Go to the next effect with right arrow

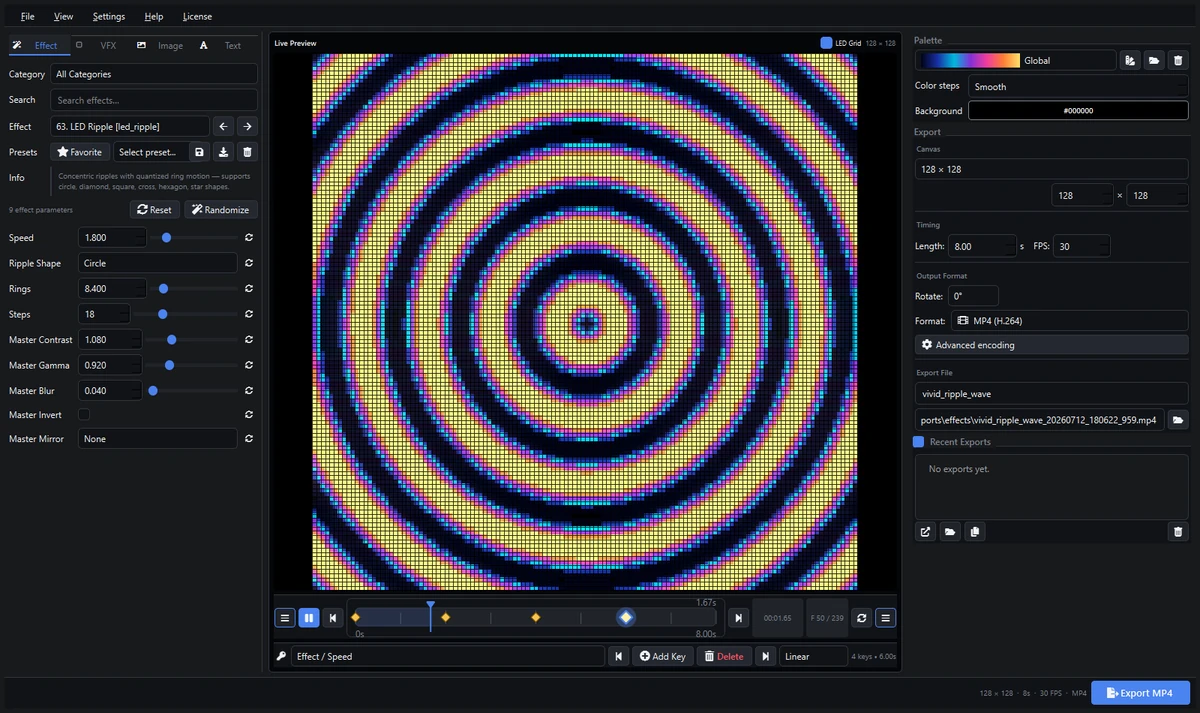click(x=247, y=126)
